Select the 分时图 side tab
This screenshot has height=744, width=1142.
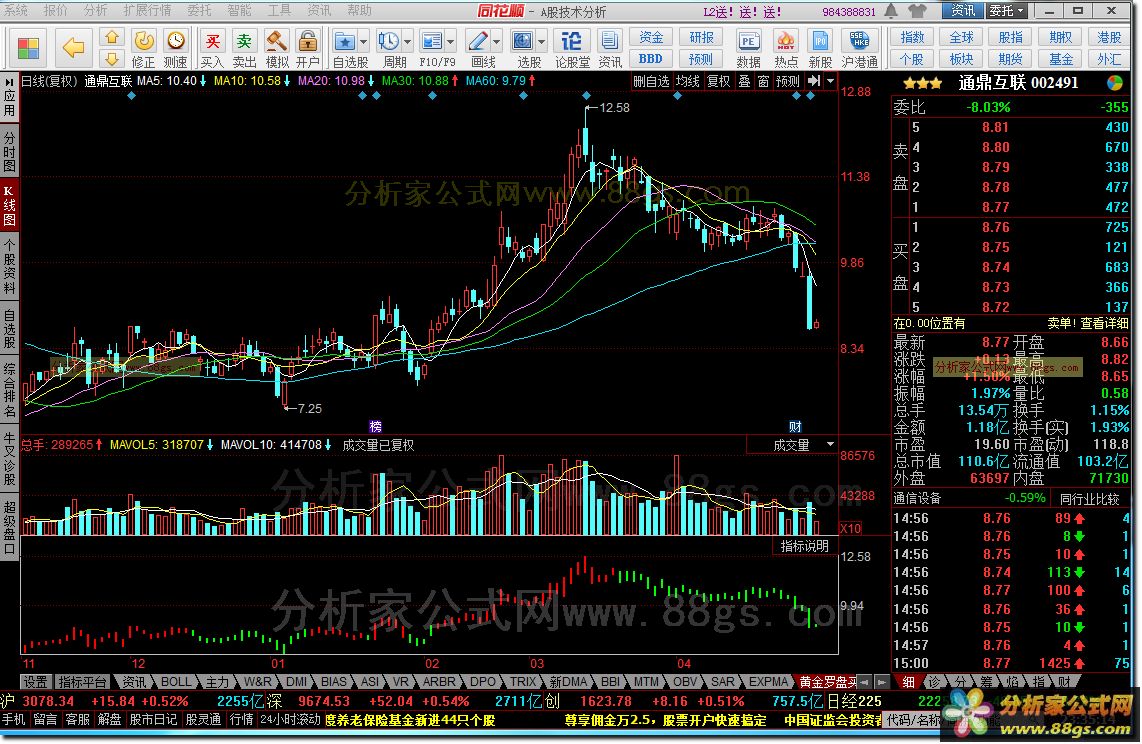point(9,152)
